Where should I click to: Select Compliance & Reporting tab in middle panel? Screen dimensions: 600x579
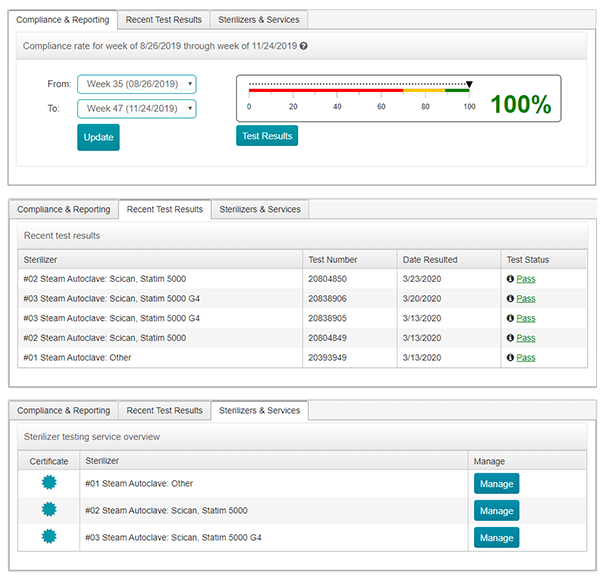click(x=63, y=209)
